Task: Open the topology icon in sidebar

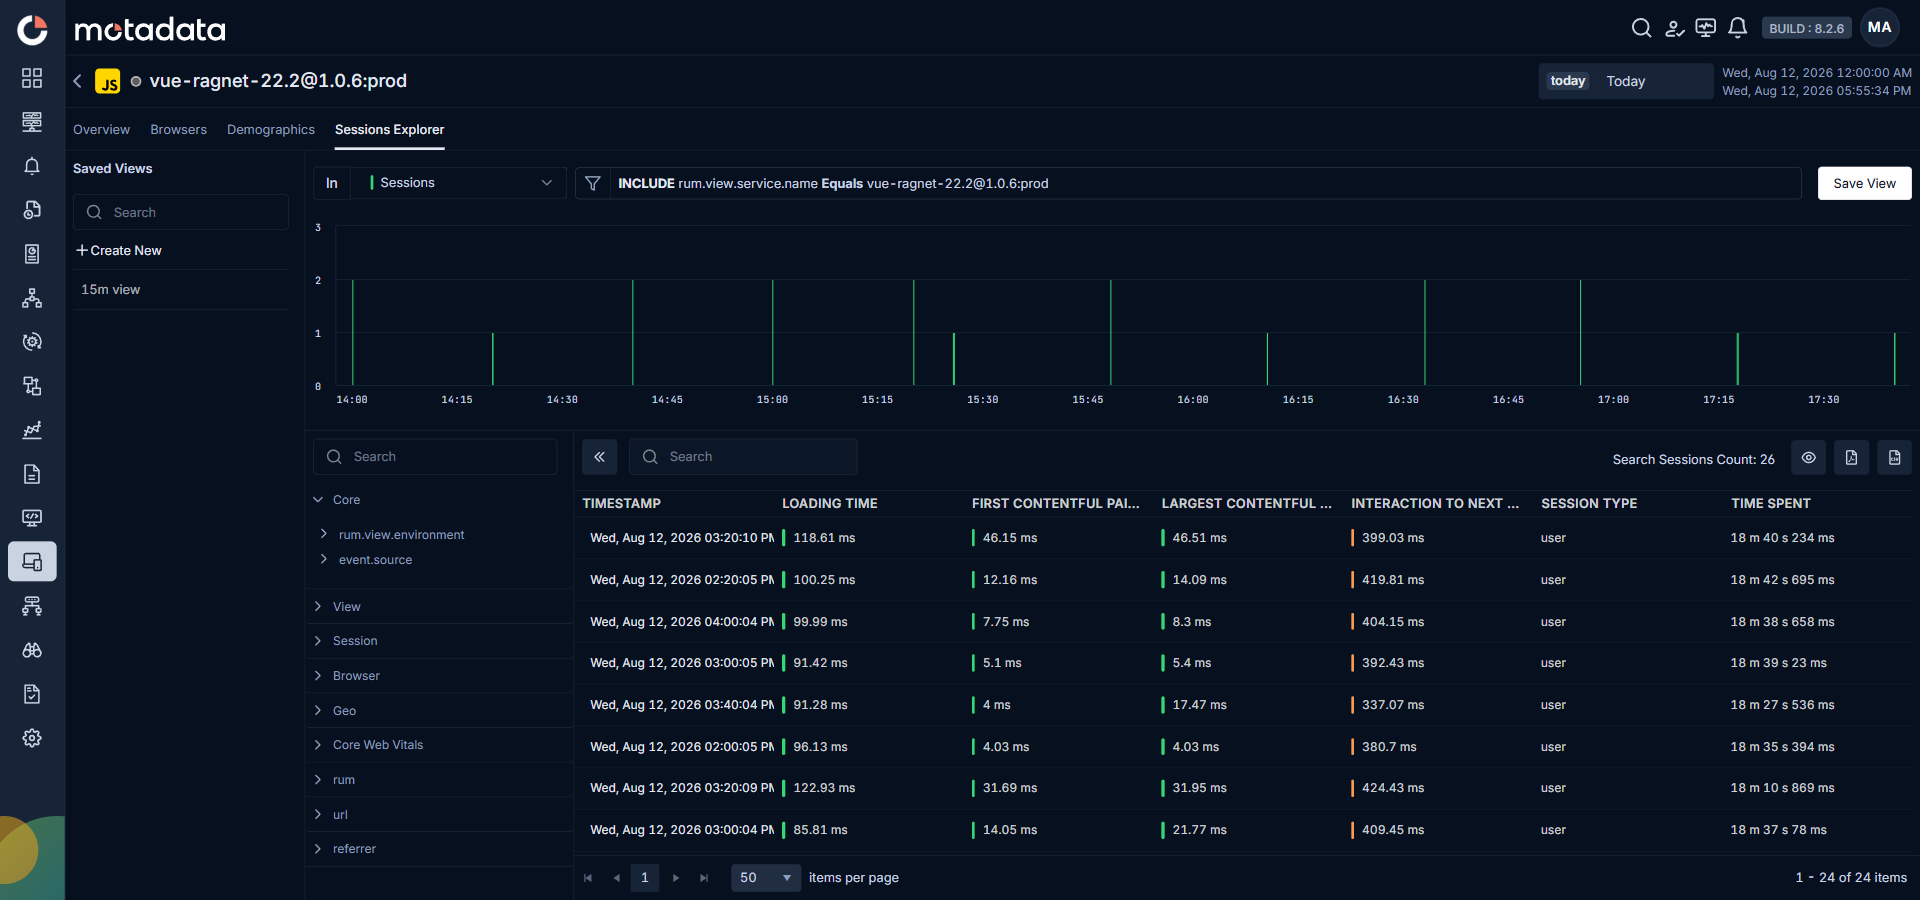Action: 32,298
